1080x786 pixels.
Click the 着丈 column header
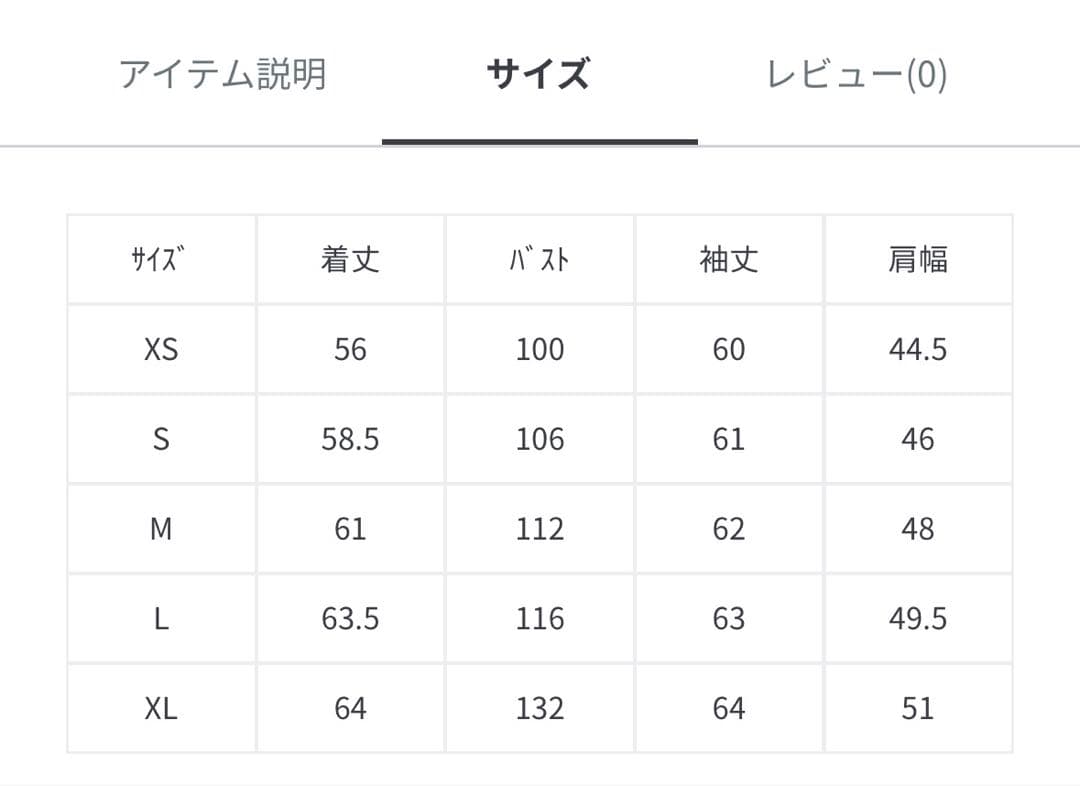click(x=349, y=259)
